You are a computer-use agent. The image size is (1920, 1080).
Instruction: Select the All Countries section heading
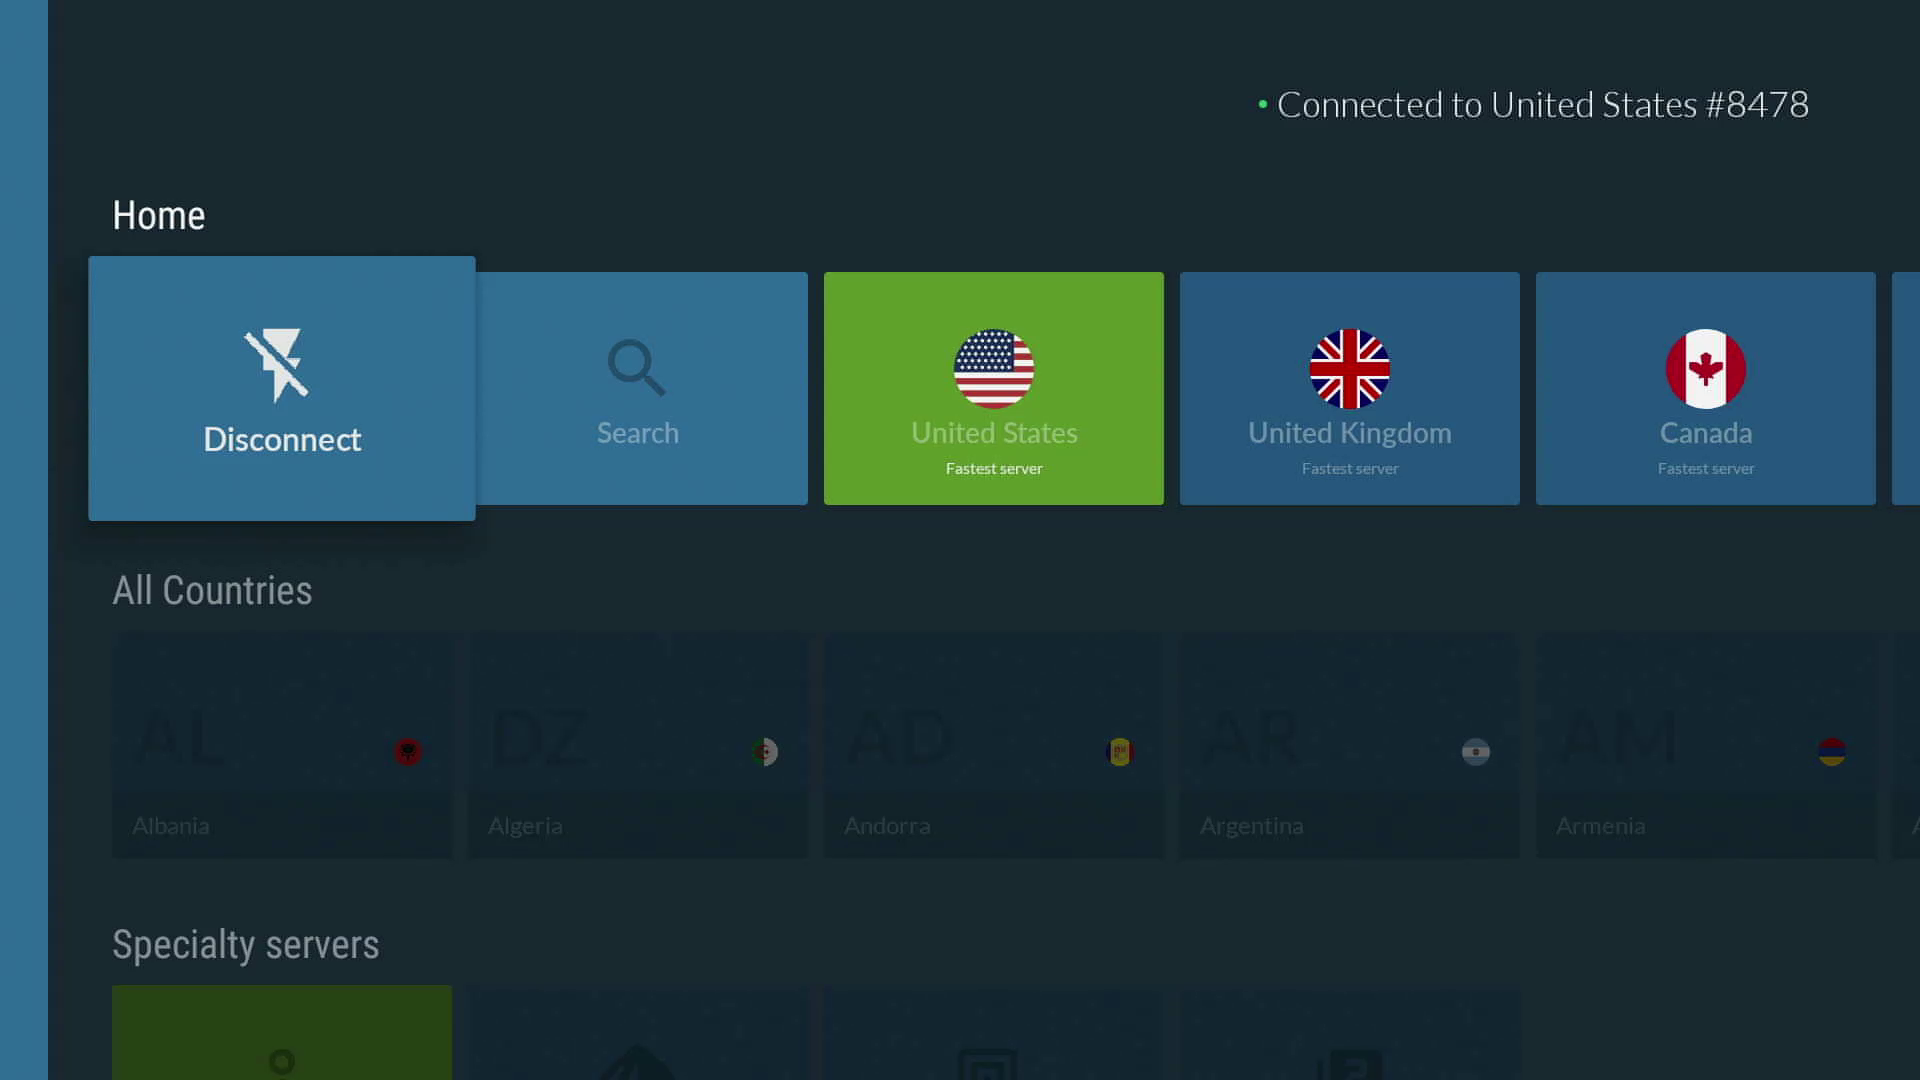[x=212, y=590]
